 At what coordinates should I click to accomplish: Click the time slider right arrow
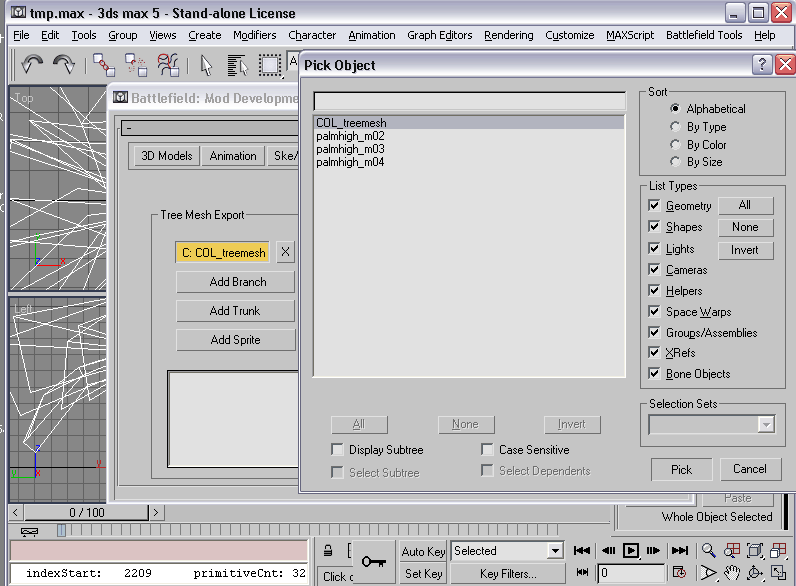point(156,512)
